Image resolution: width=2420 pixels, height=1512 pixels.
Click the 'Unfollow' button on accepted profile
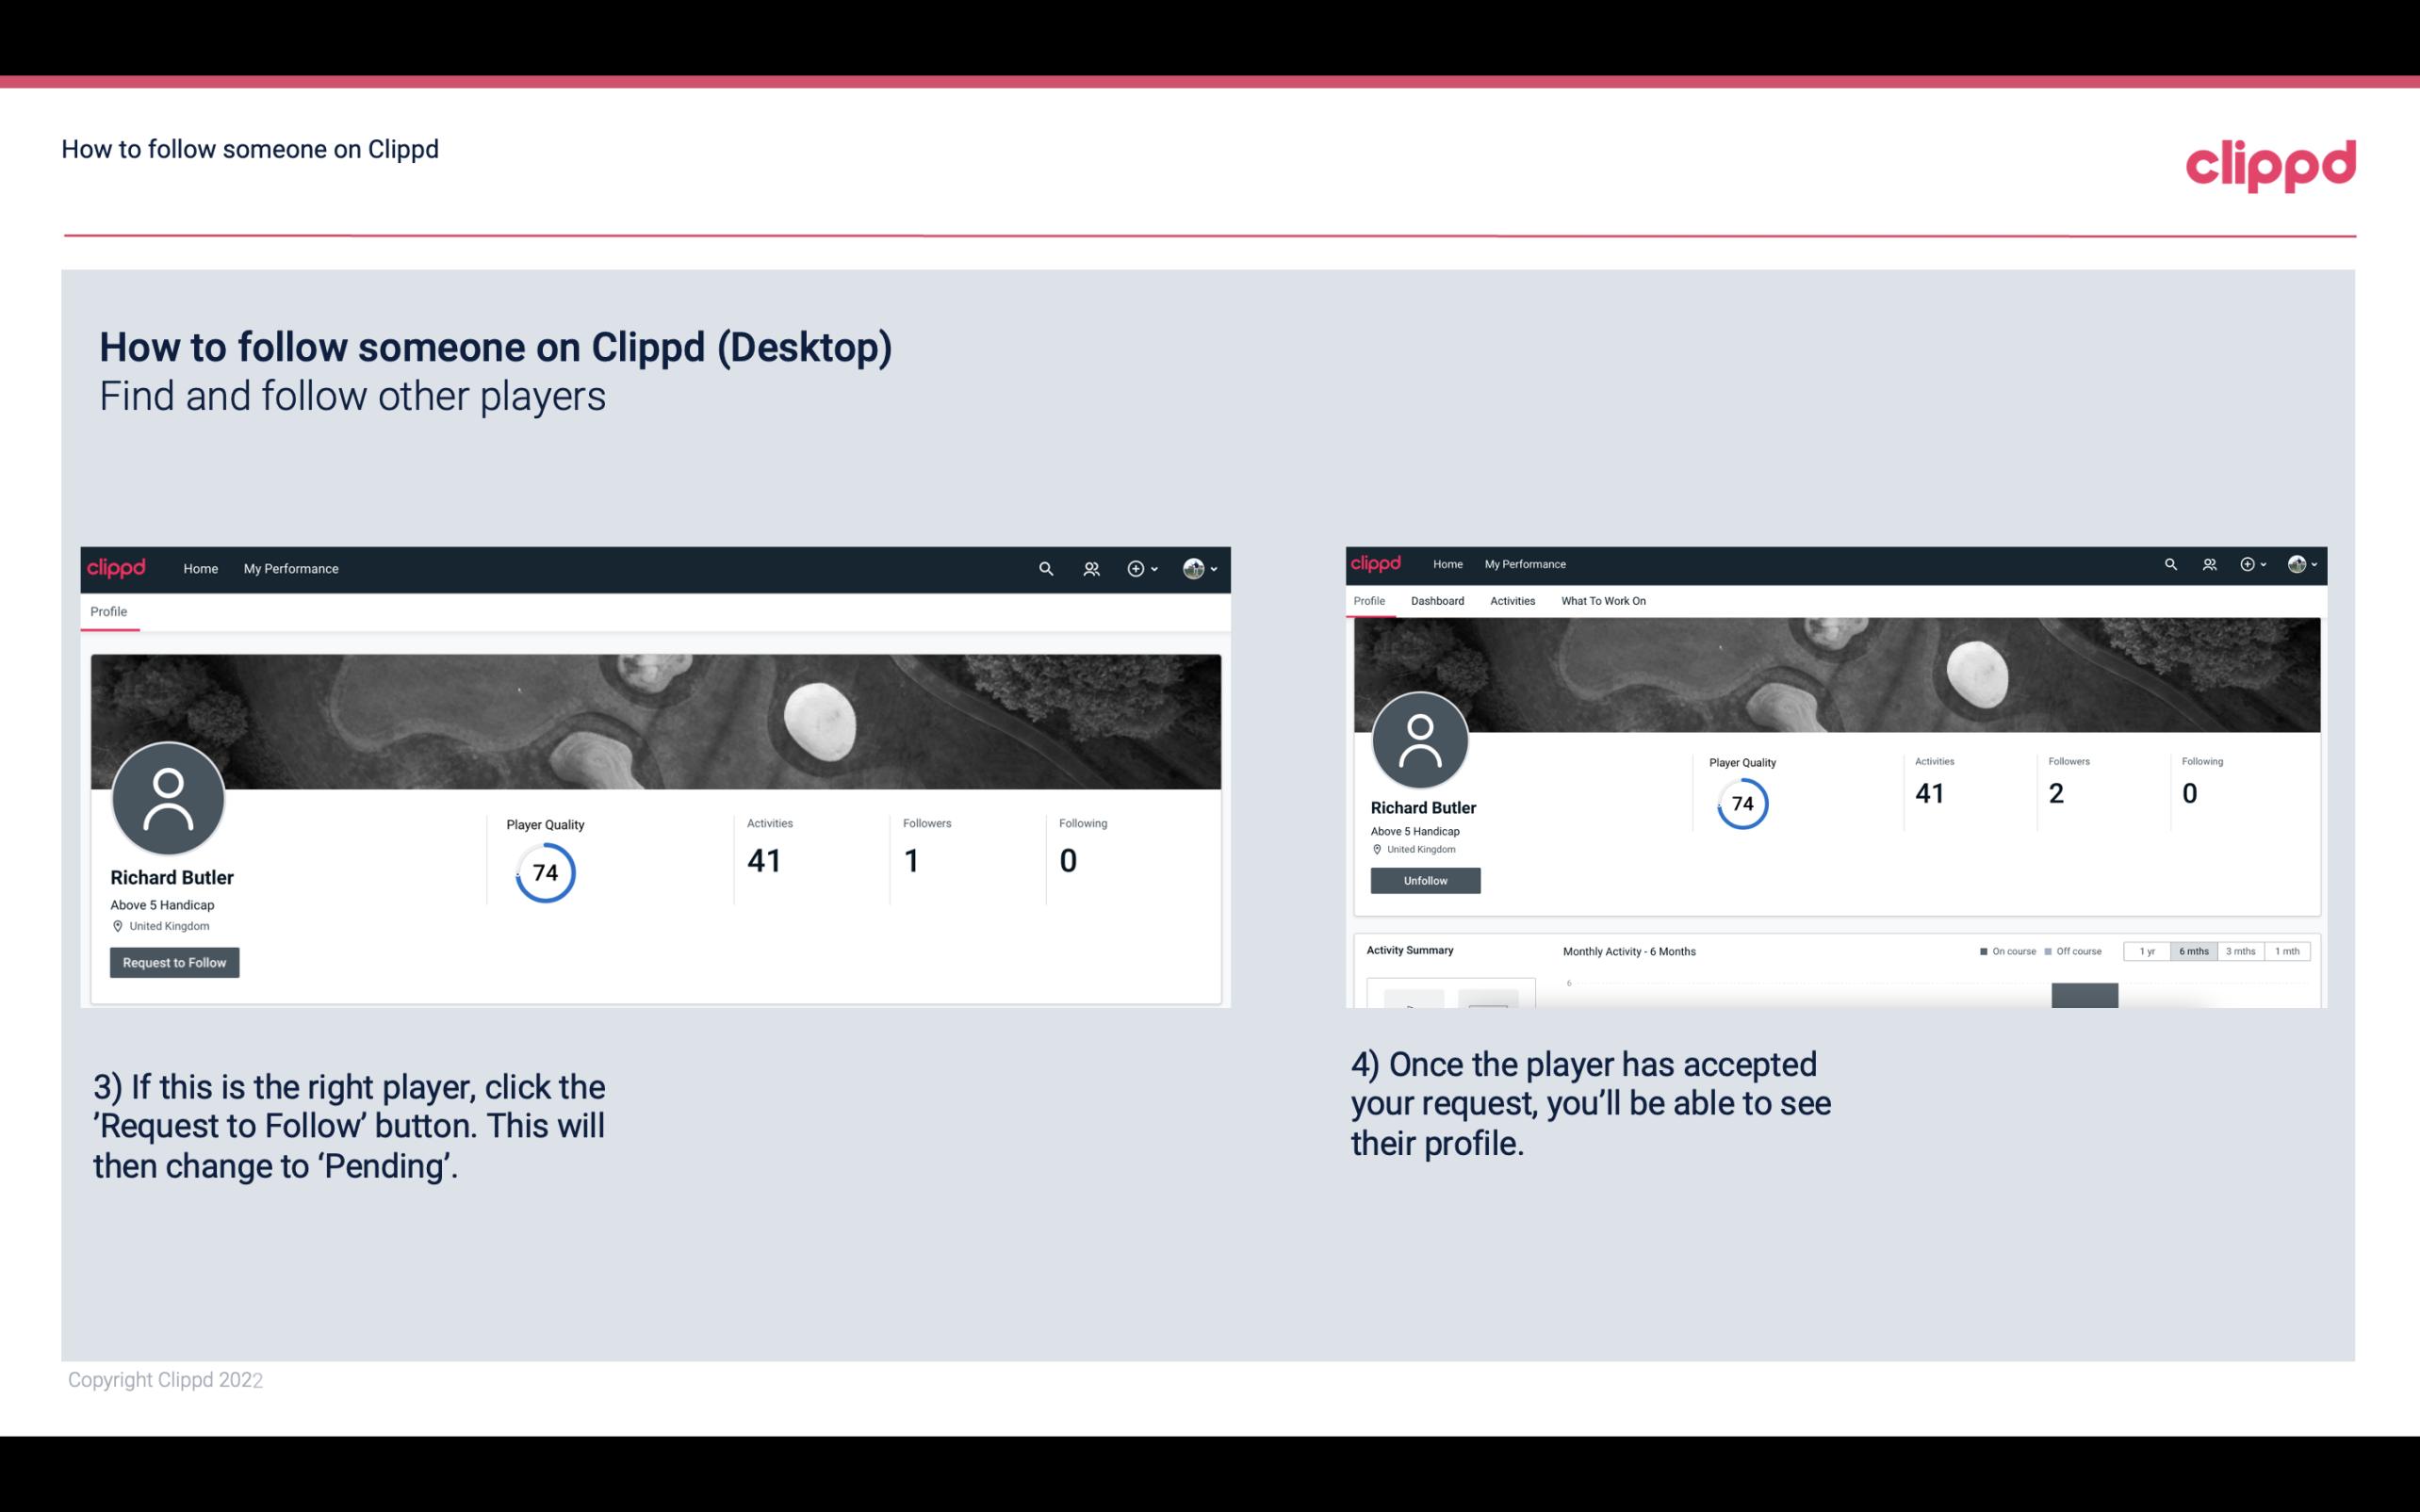(x=1425, y=880)
